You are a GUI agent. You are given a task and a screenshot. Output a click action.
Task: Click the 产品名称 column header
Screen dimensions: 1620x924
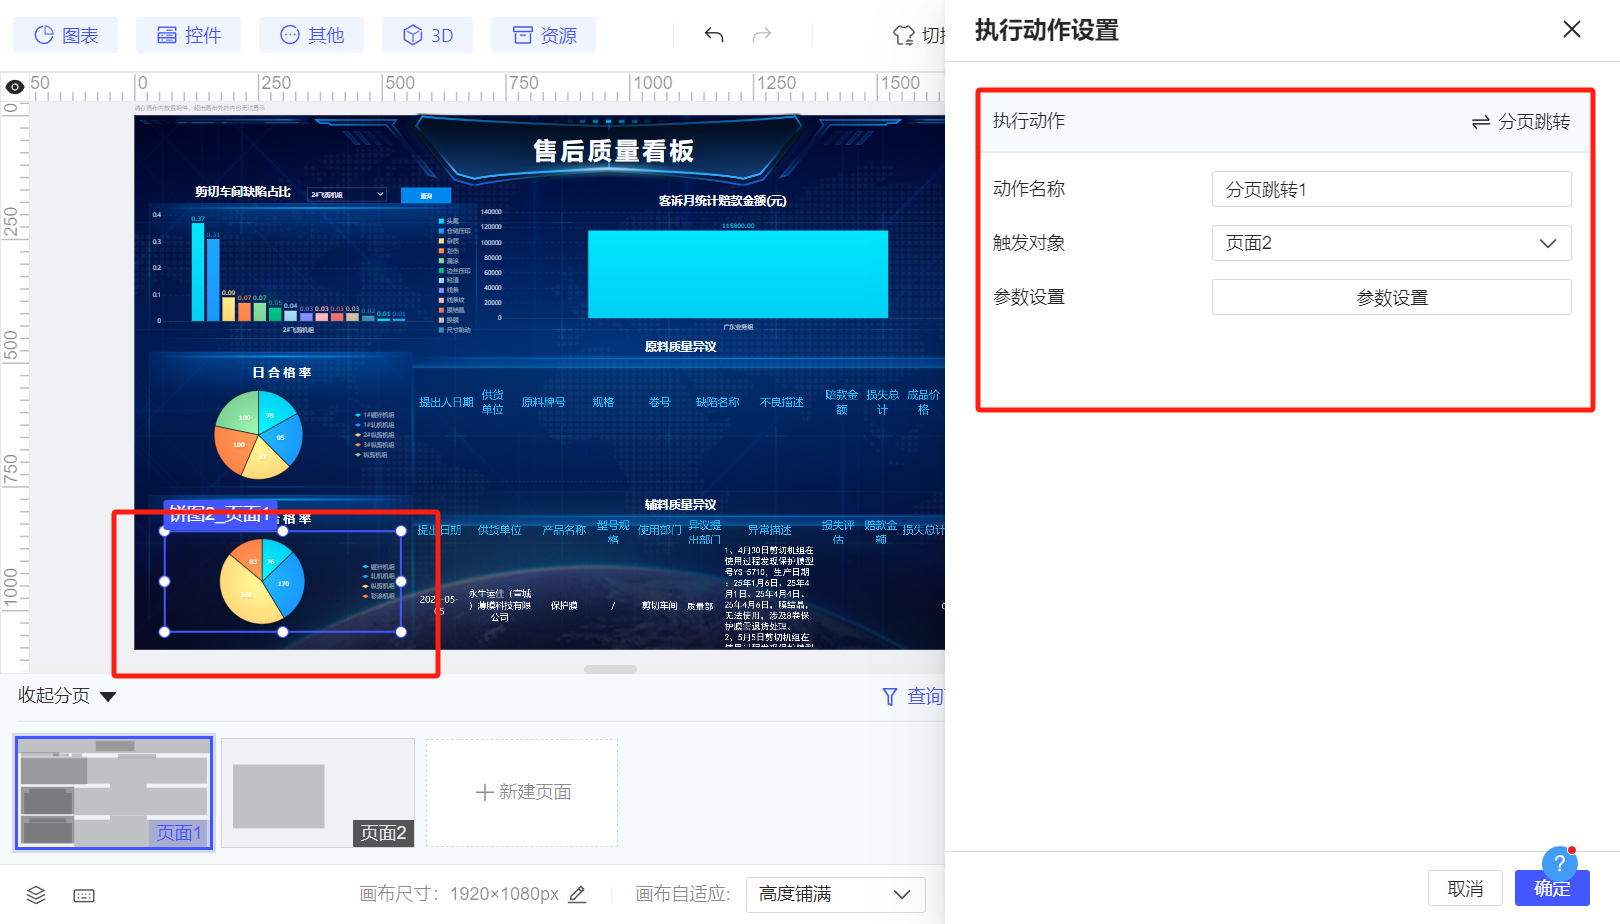[564, 530]
